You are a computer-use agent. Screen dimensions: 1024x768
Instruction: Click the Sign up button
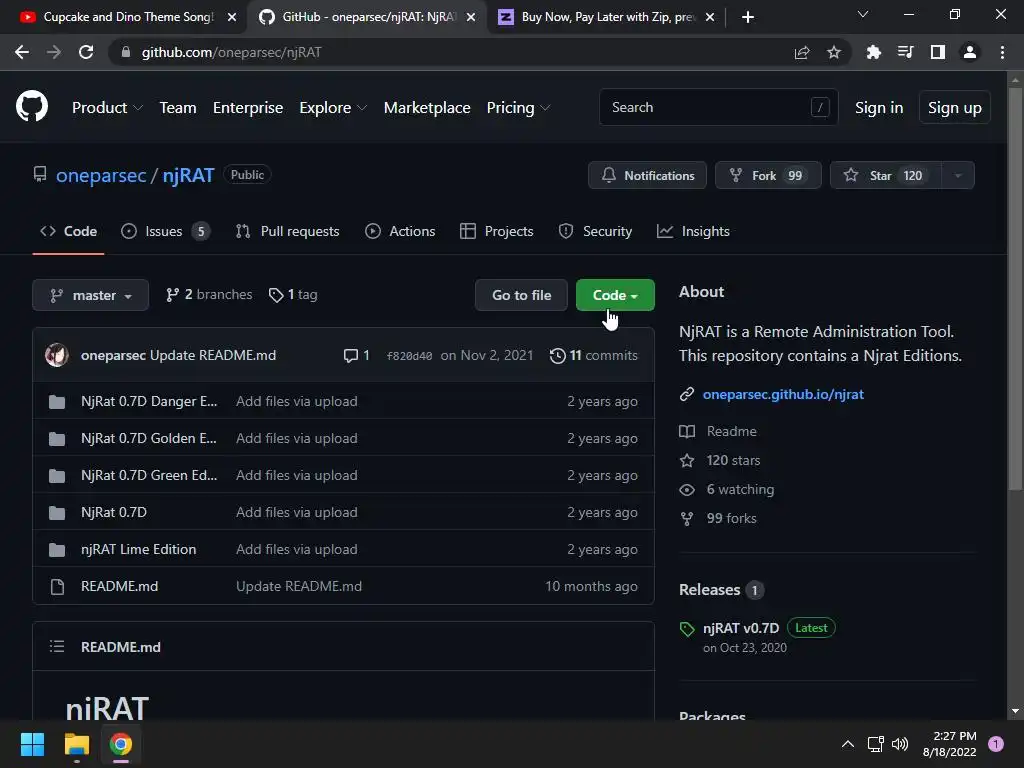[955, 108]
